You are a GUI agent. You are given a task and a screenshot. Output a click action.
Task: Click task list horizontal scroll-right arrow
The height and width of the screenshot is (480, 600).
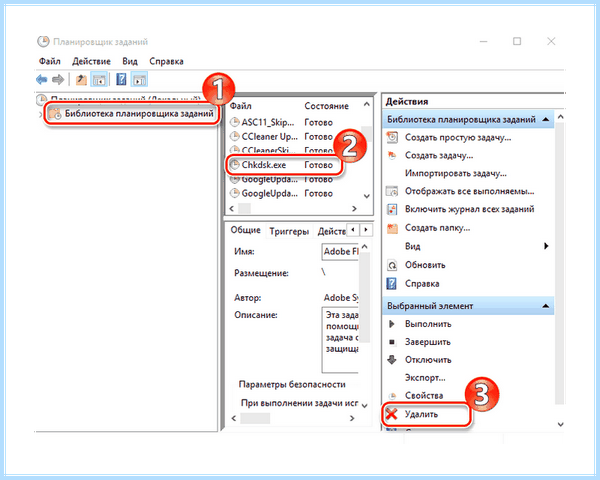point(354,209)
